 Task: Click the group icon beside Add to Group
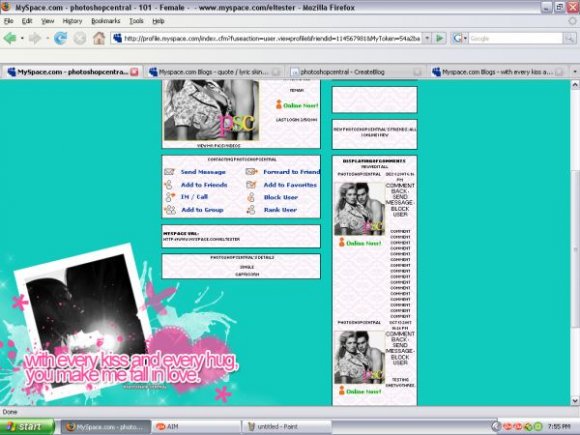pos(170,210)
